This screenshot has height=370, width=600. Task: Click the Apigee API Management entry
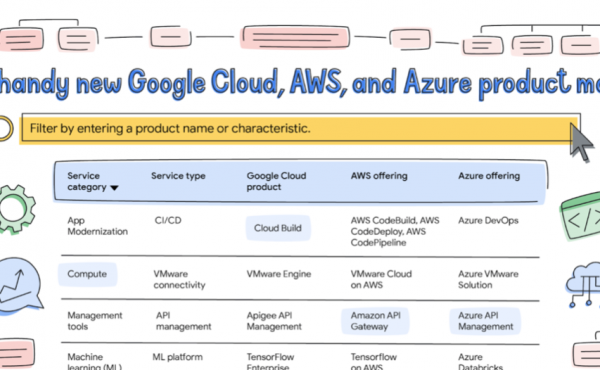[274, 321]
